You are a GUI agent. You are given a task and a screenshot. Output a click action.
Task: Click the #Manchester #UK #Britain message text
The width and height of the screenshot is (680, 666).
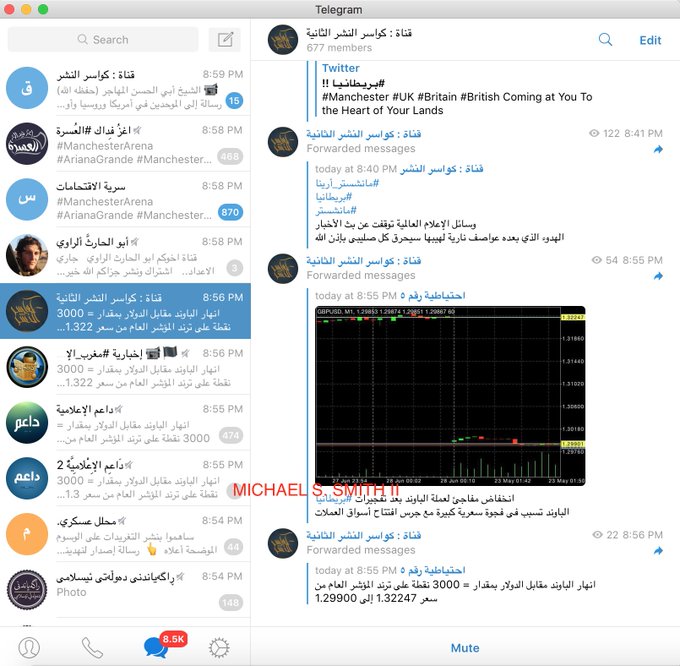457,103
